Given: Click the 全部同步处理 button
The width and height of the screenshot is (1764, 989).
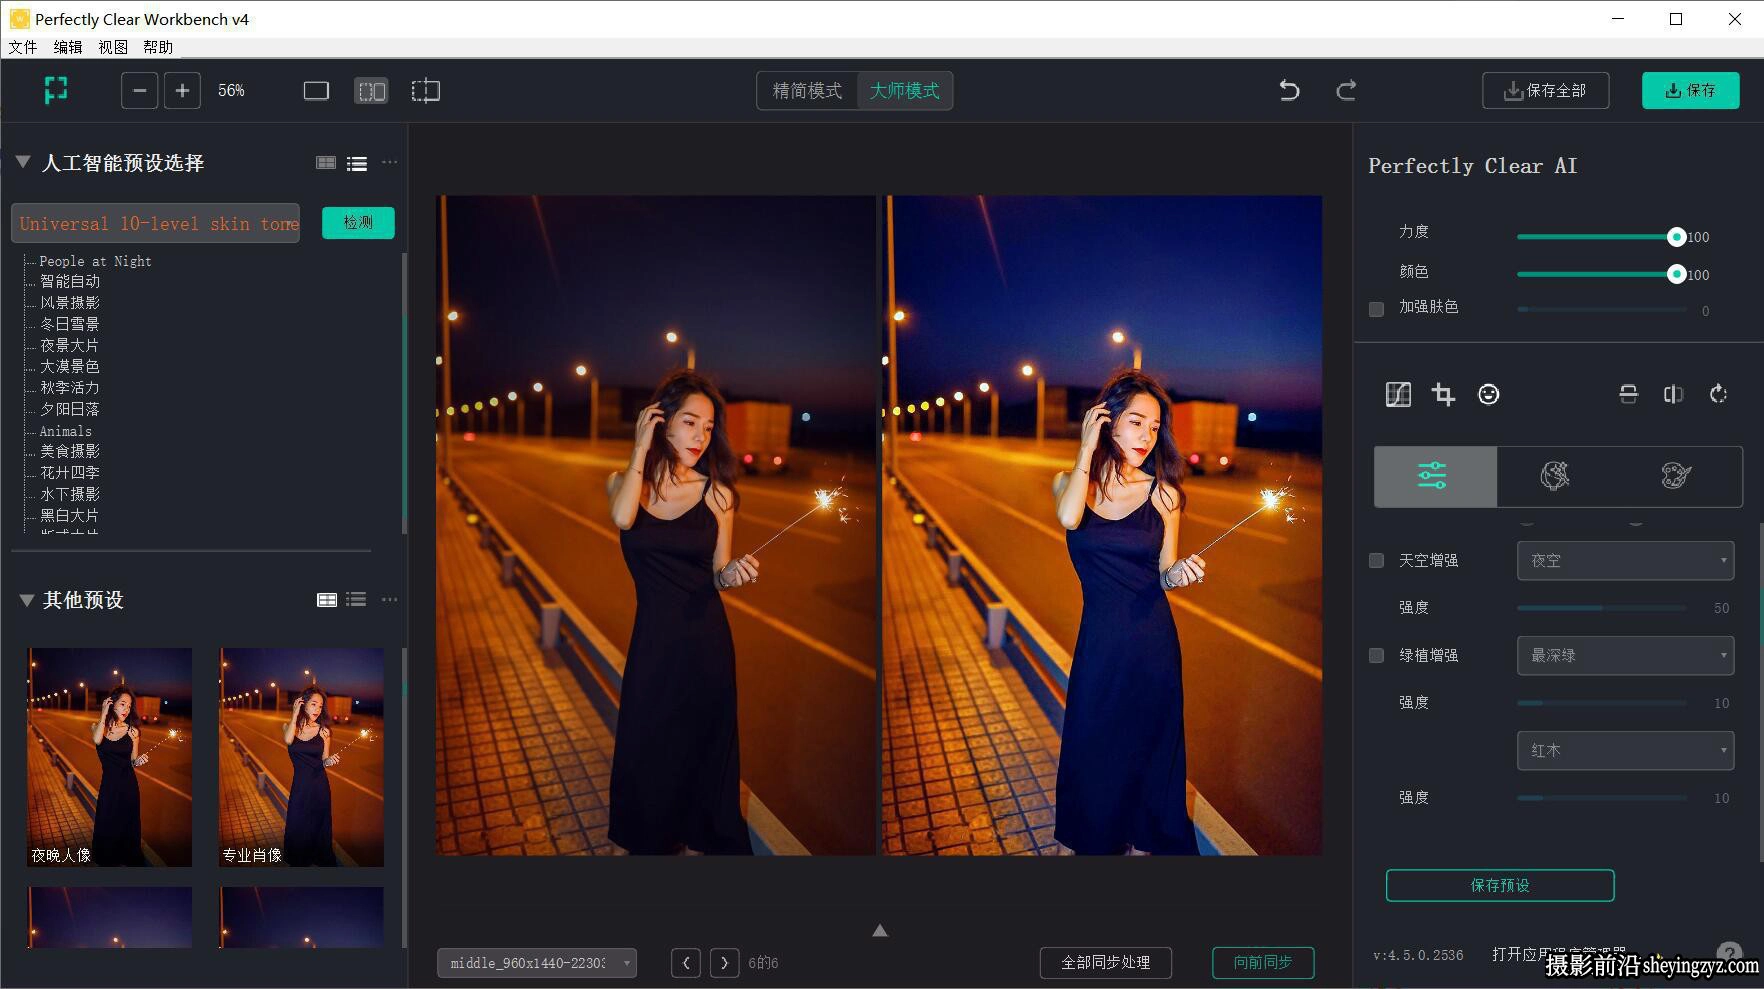Looking at the screenshot, I should [x=1106, y=963].
